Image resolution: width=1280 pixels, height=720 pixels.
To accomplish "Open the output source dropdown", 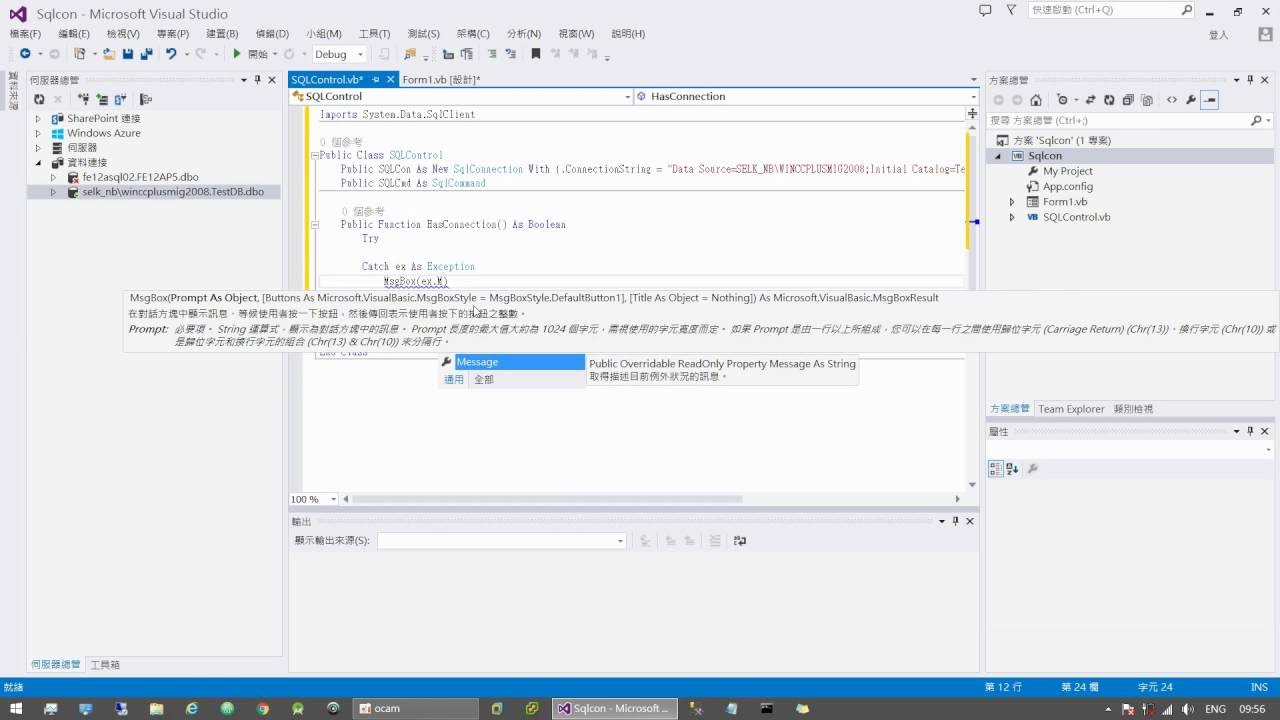I will coord(501,541).
